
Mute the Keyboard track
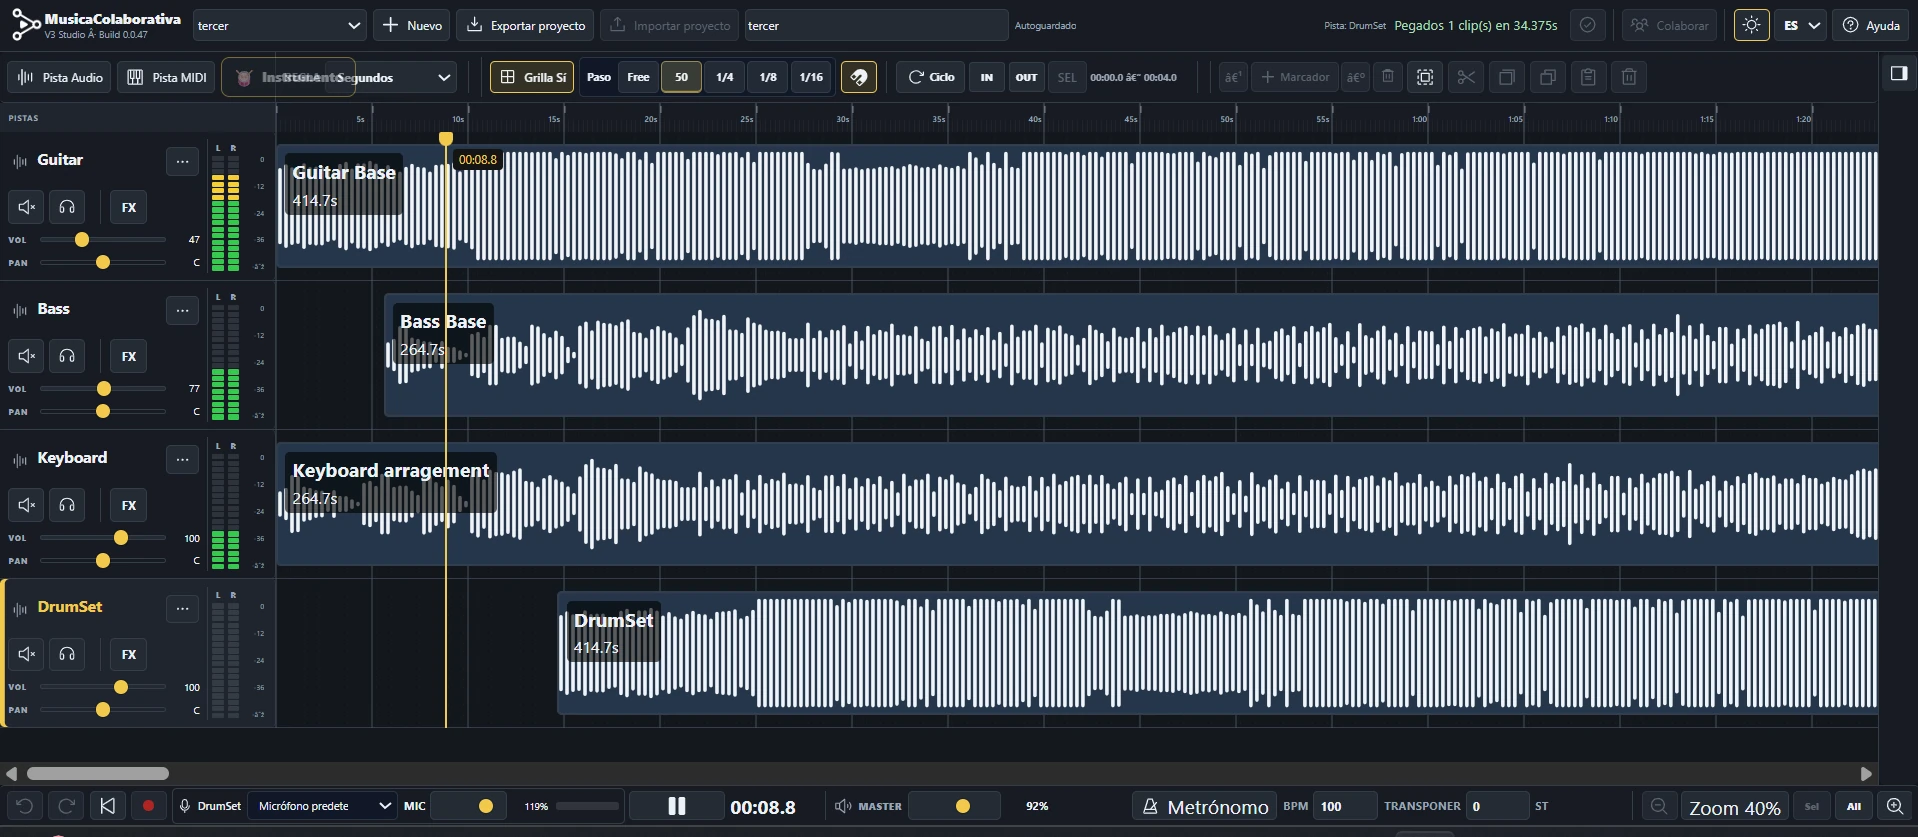pos(27,505)
